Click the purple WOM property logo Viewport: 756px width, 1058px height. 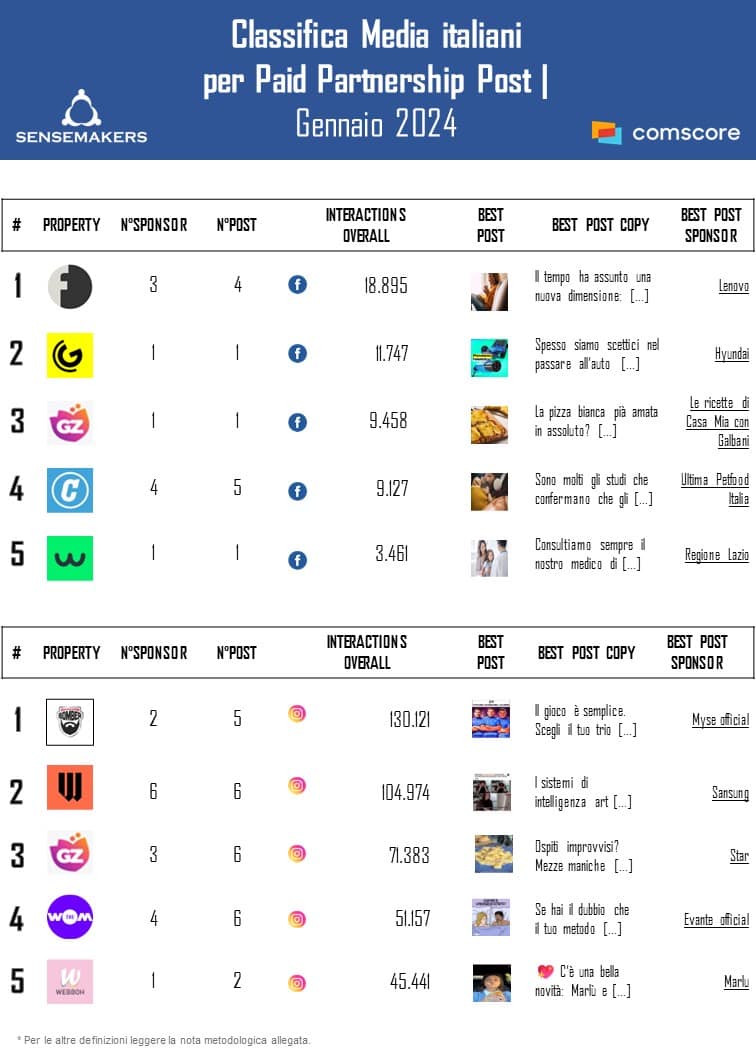click(70, 917)
